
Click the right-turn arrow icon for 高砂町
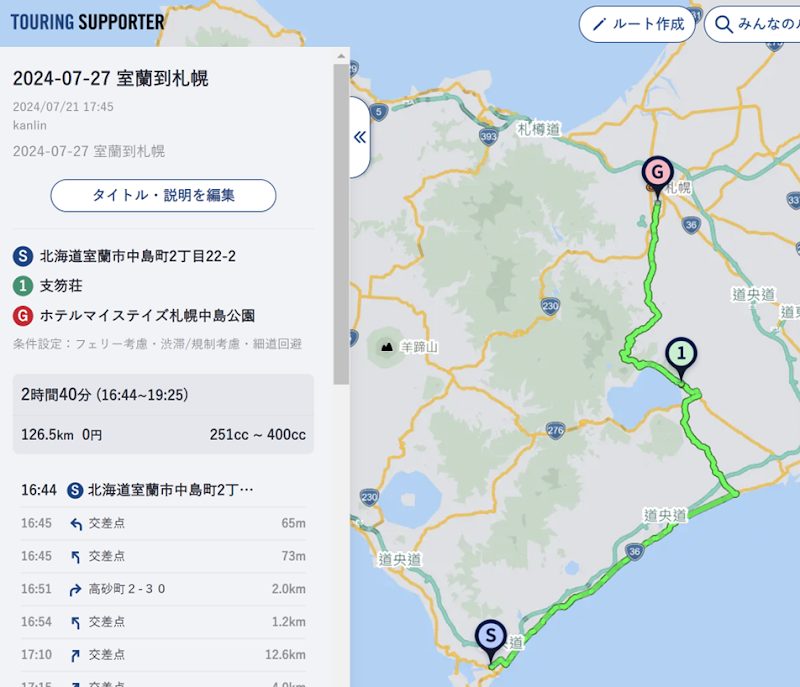(76, 589)
